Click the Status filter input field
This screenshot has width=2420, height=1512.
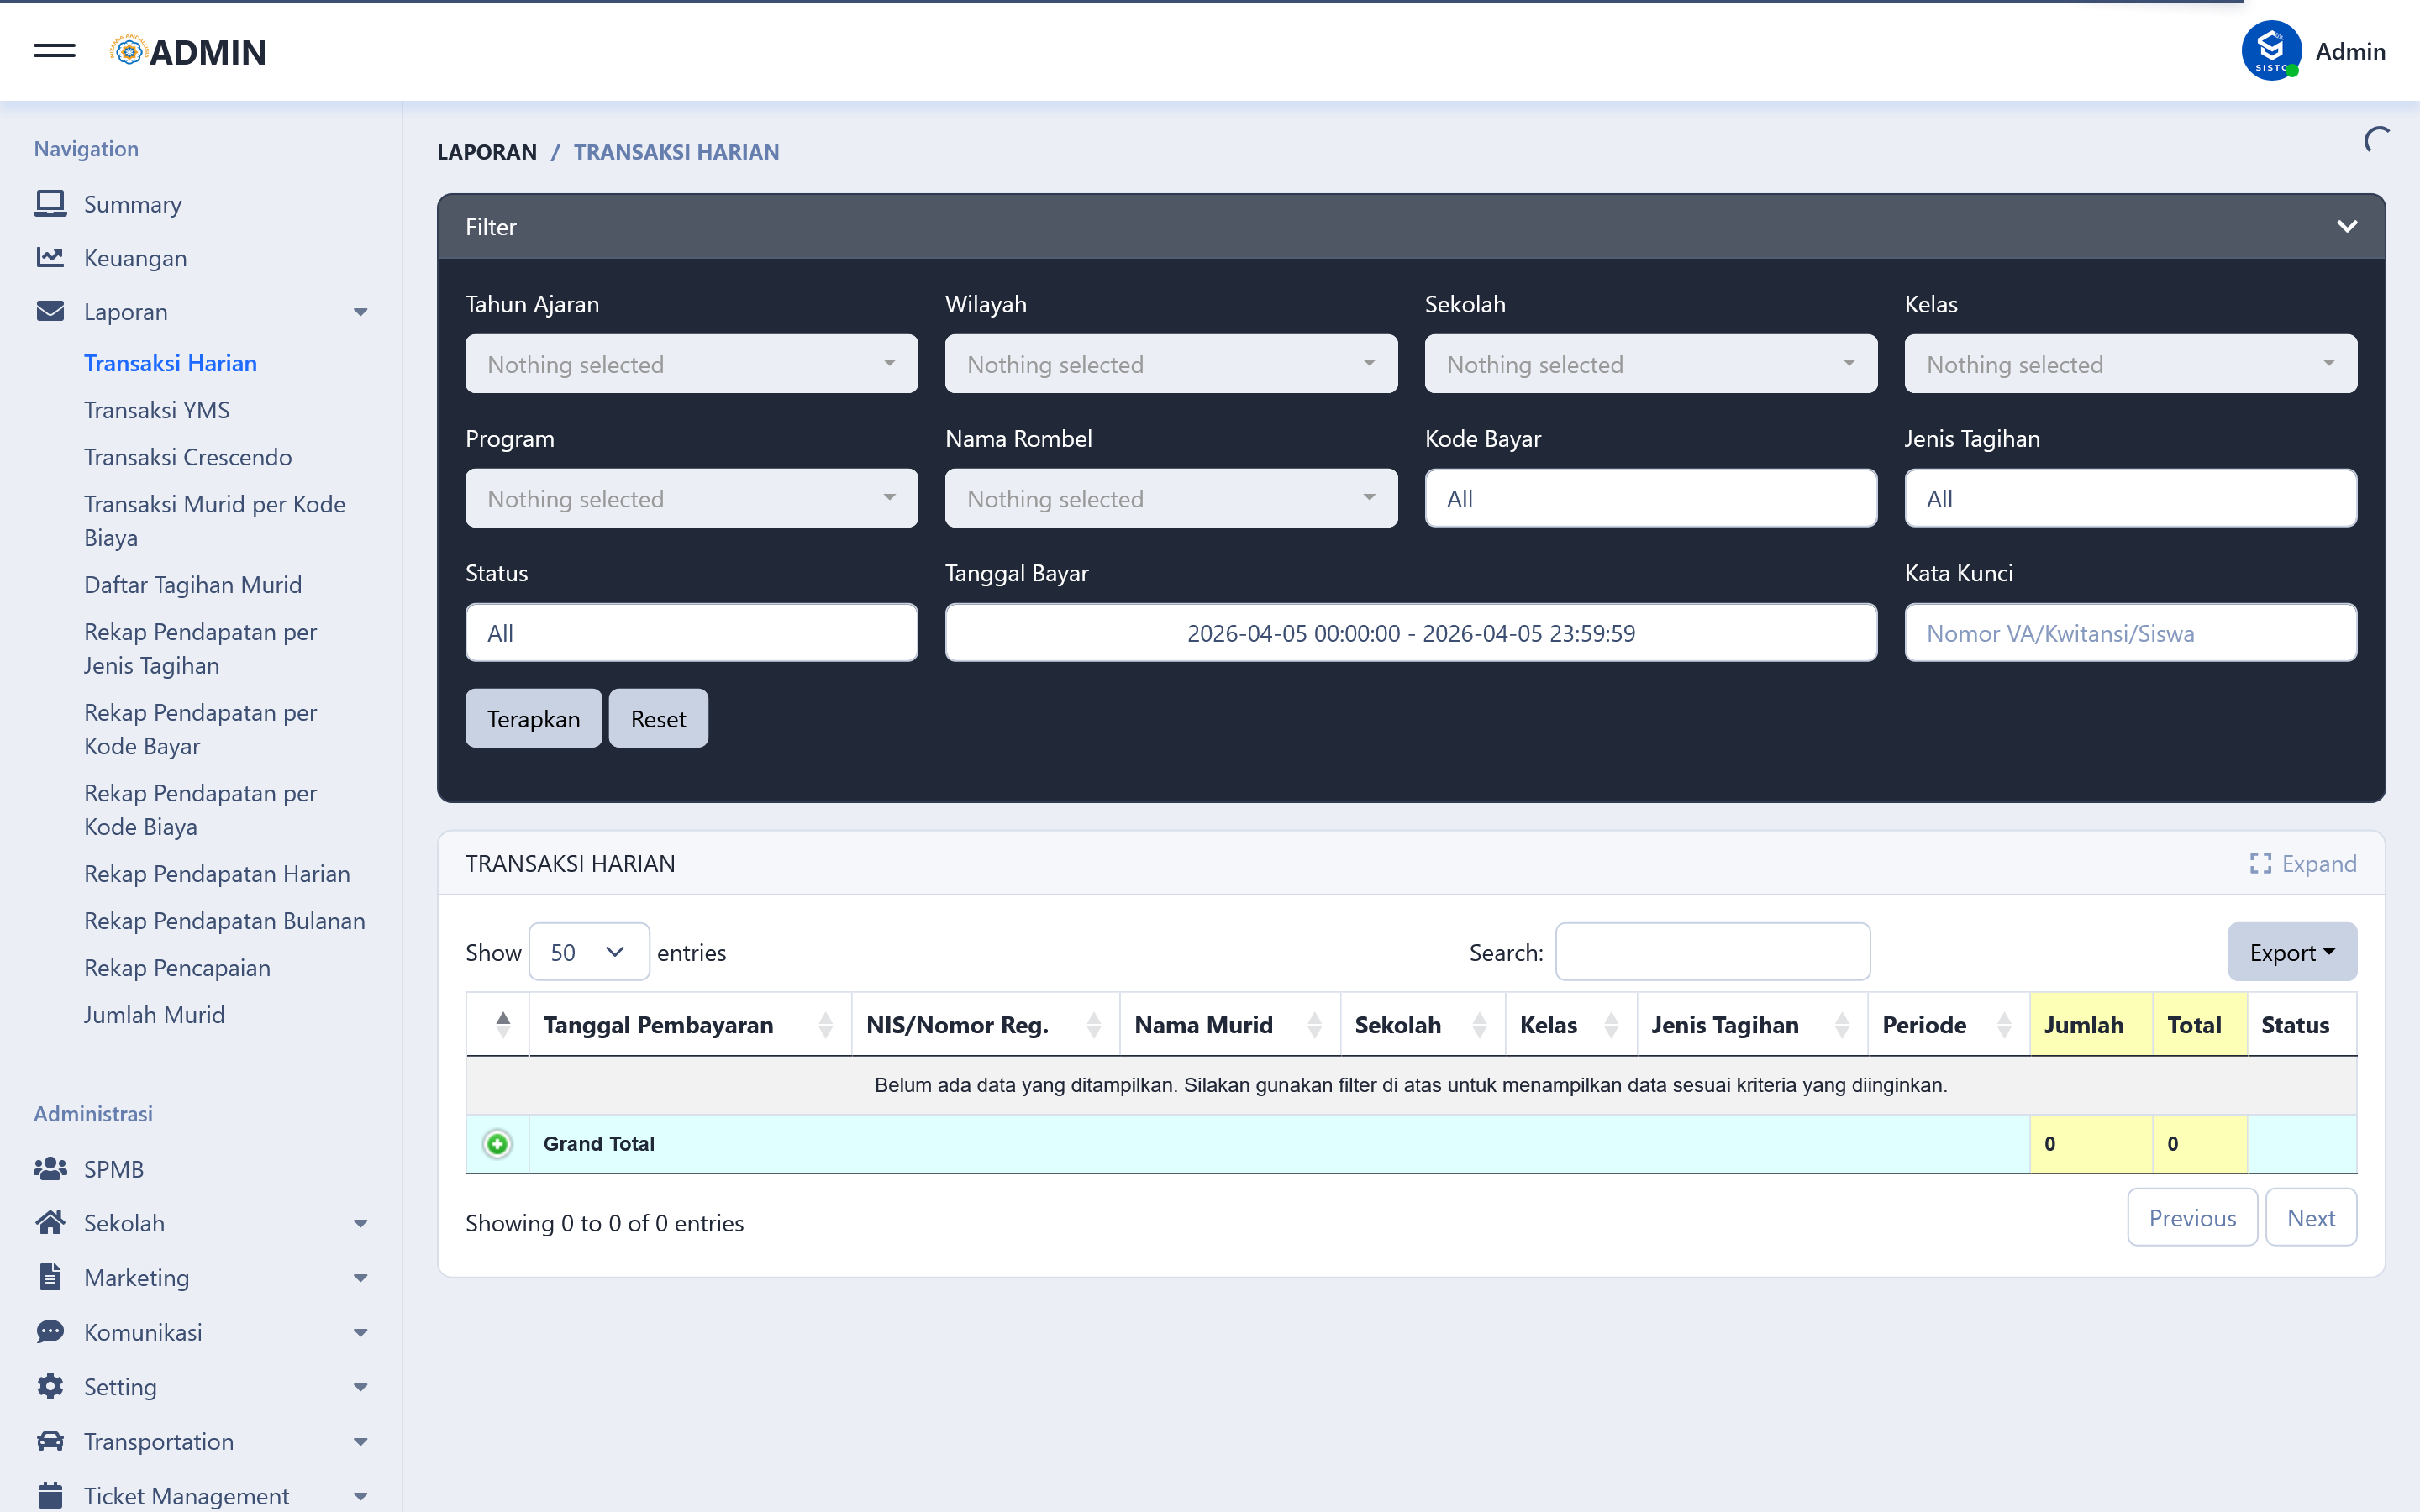pyautogui.click(x=691, y=632)
